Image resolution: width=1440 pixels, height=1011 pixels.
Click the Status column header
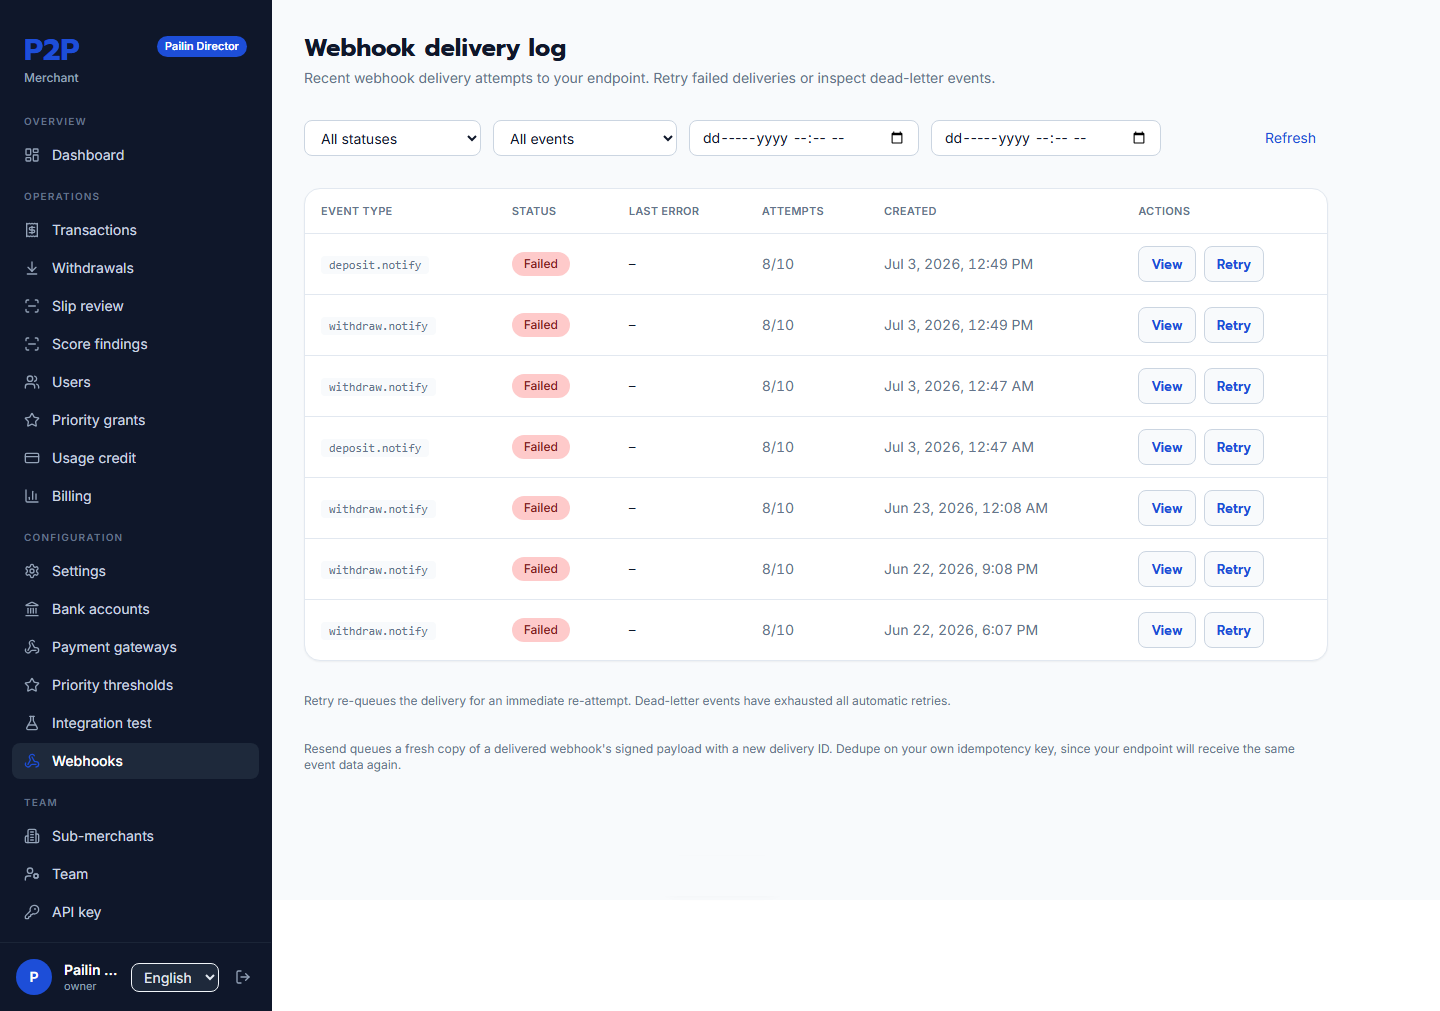pyautogui.click(x=534, y=211)
